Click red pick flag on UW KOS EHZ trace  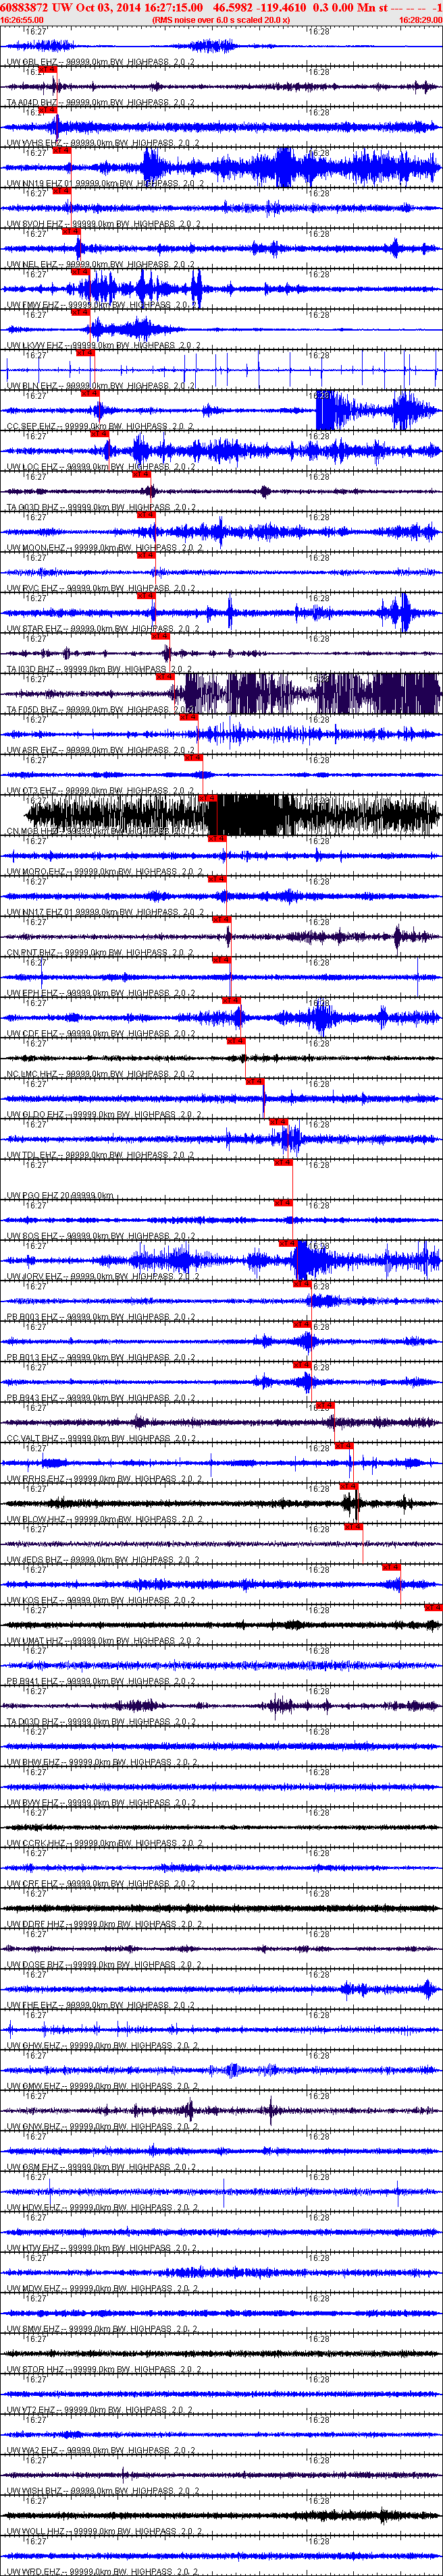click(391, 1567)
